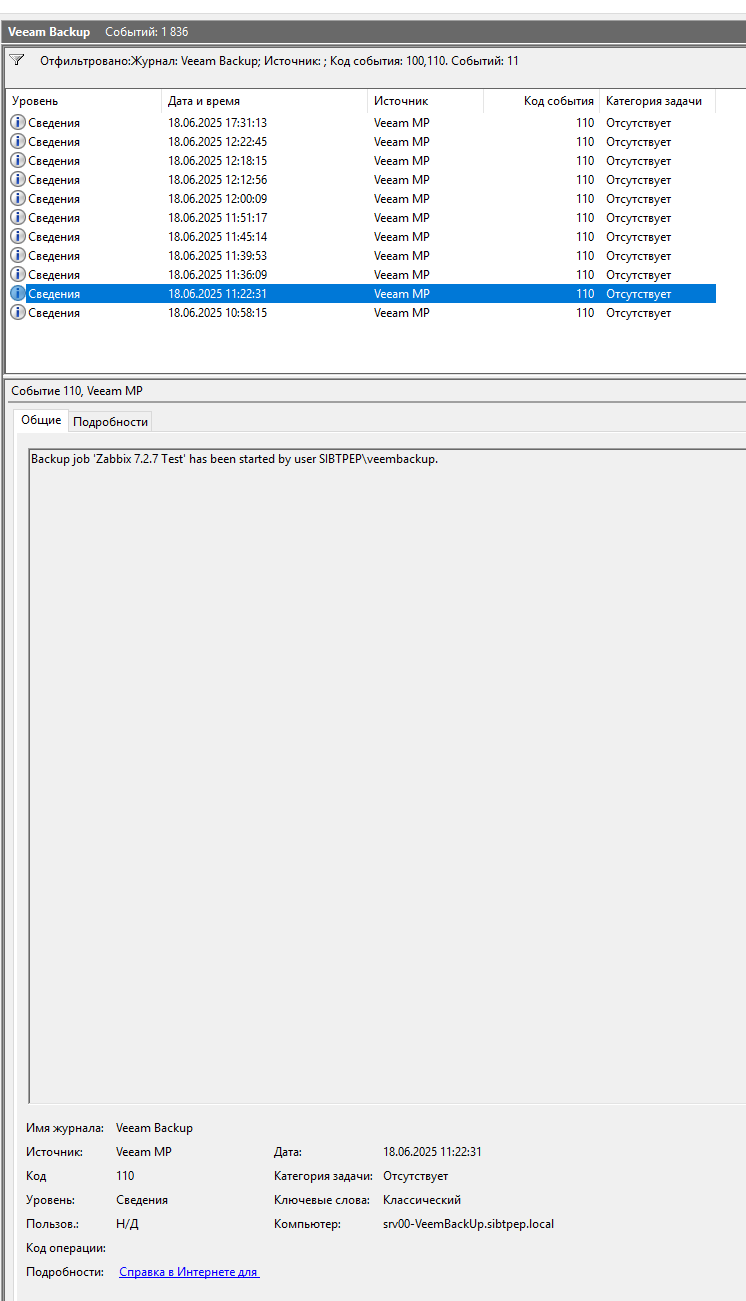
Task: Click computer name srv00-VeemBackUp.sibtpep.local
Action: pyautogui.click(x=468, y=1224)
